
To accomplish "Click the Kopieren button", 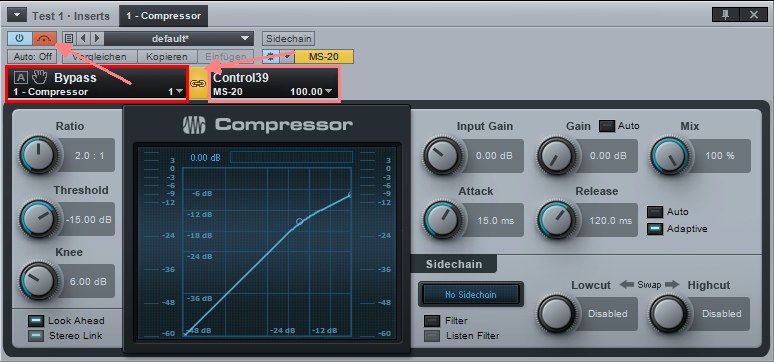I will (167, 56).
